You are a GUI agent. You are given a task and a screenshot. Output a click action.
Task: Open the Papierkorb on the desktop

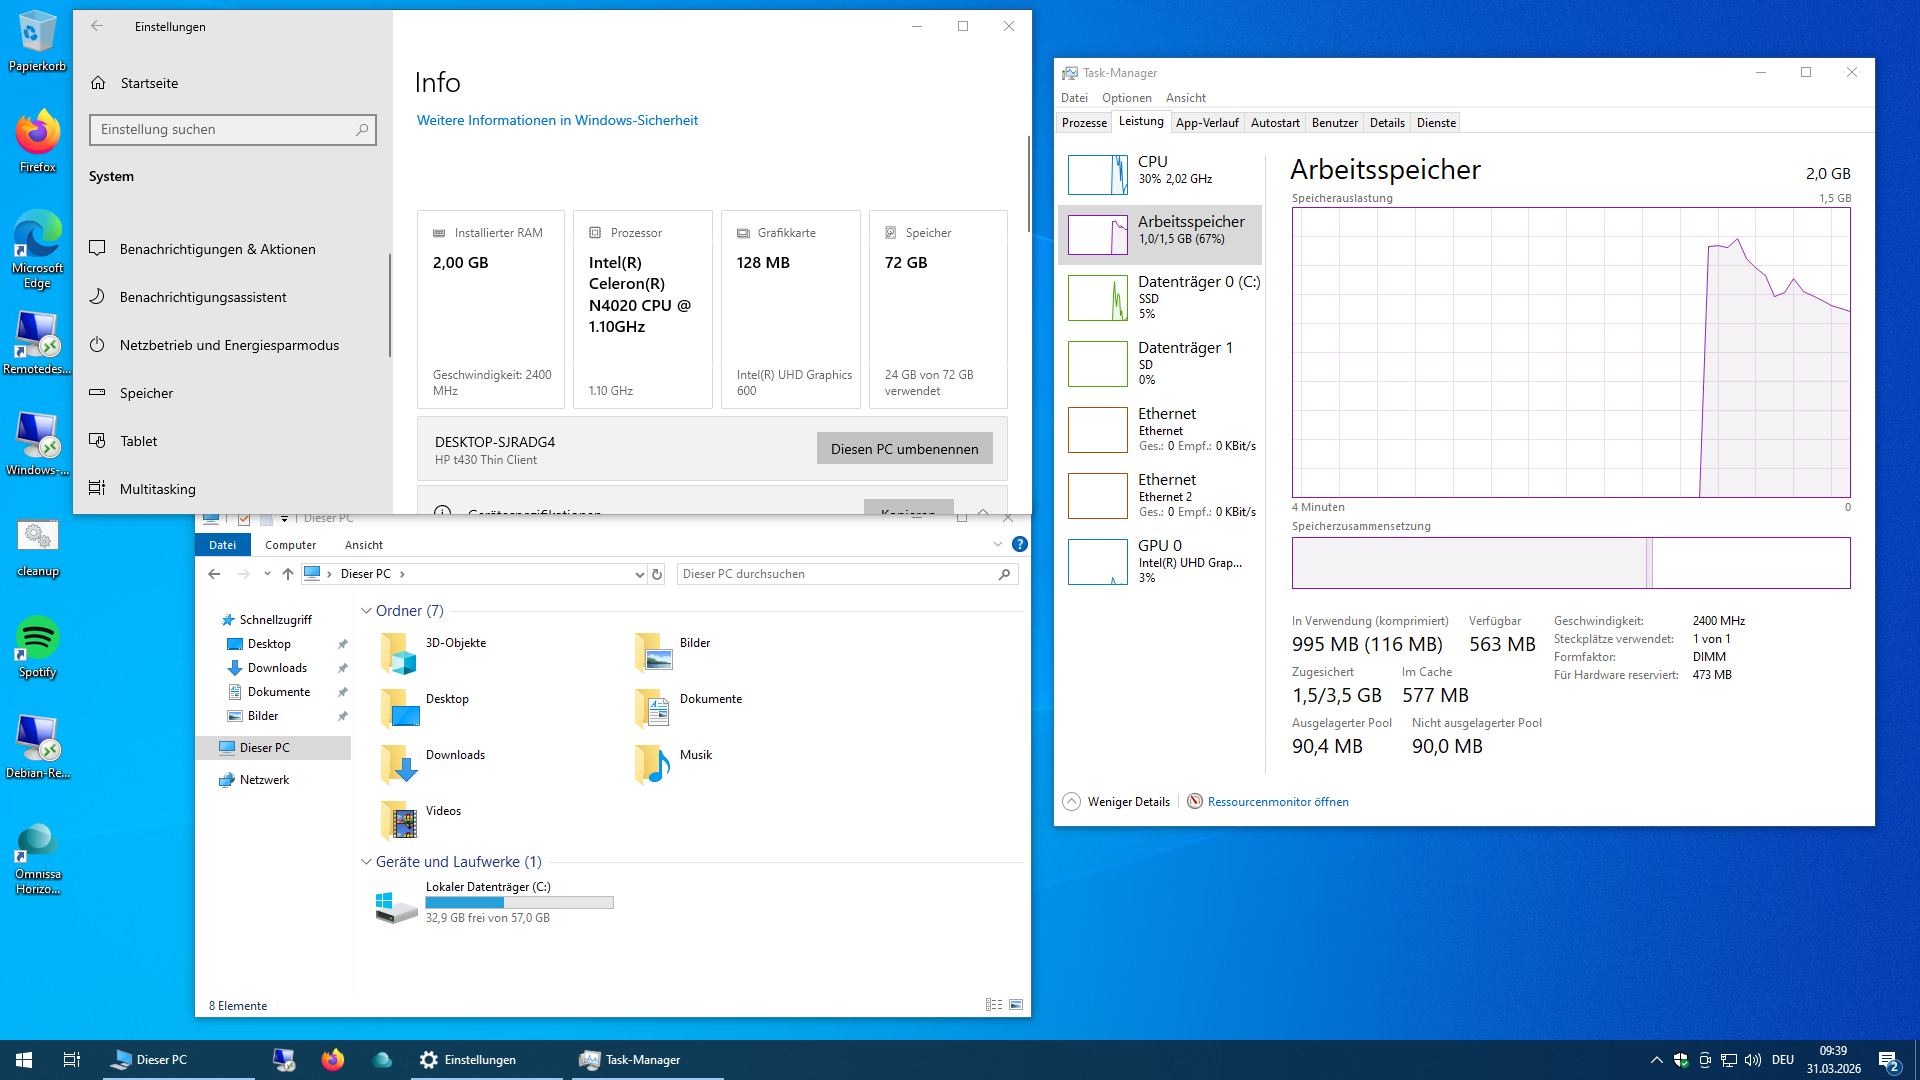pyautogui.click(x=37, y=30)
